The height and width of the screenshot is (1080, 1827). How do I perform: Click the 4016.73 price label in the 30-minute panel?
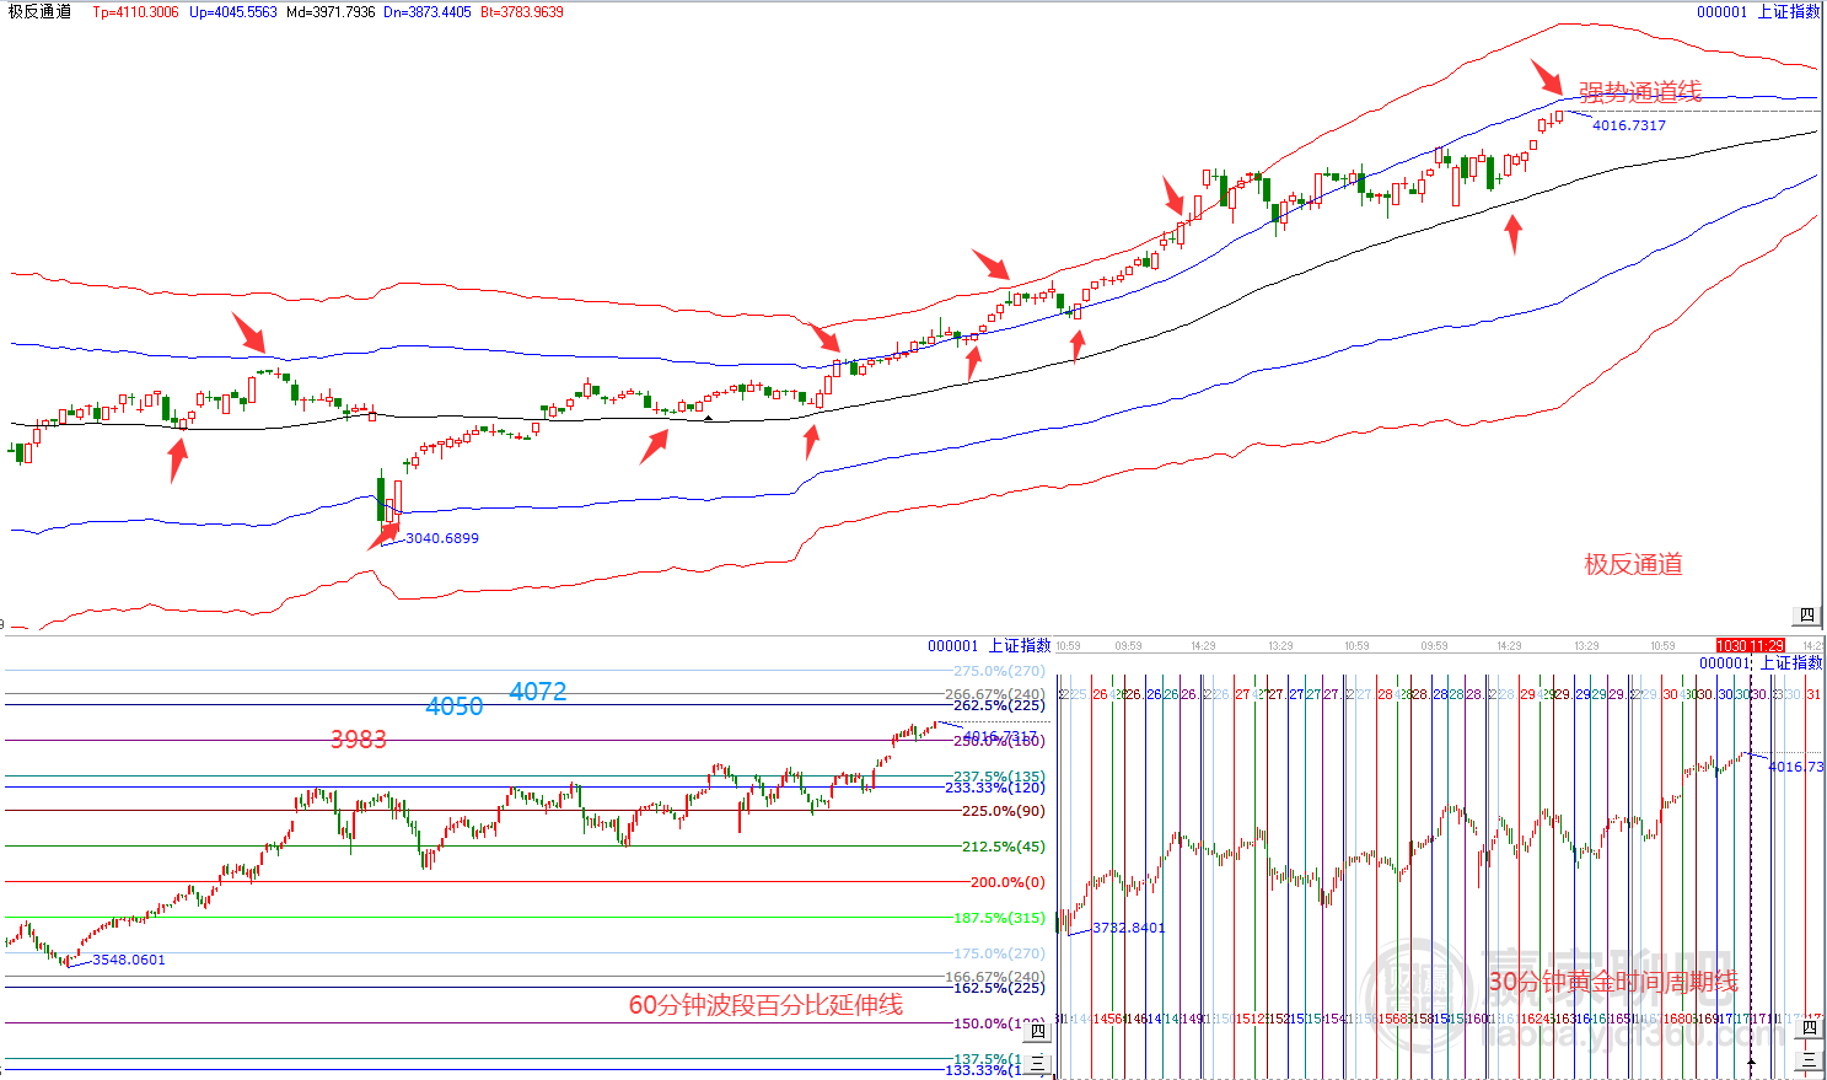1796,767
